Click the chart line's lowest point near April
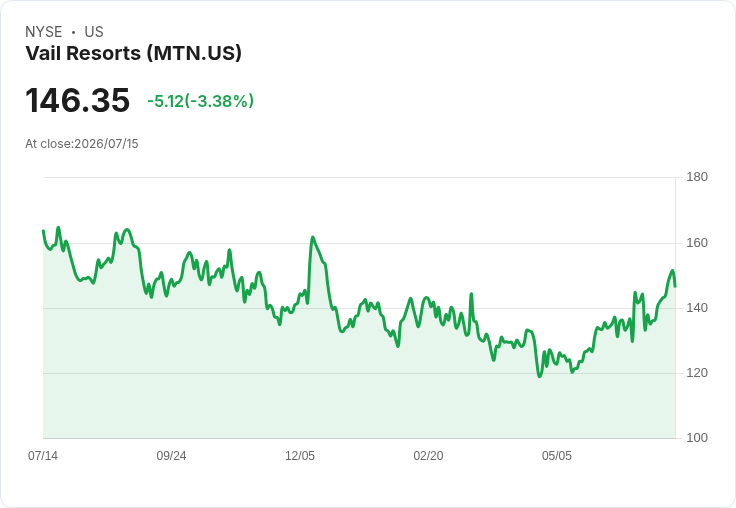 [539, 376]
